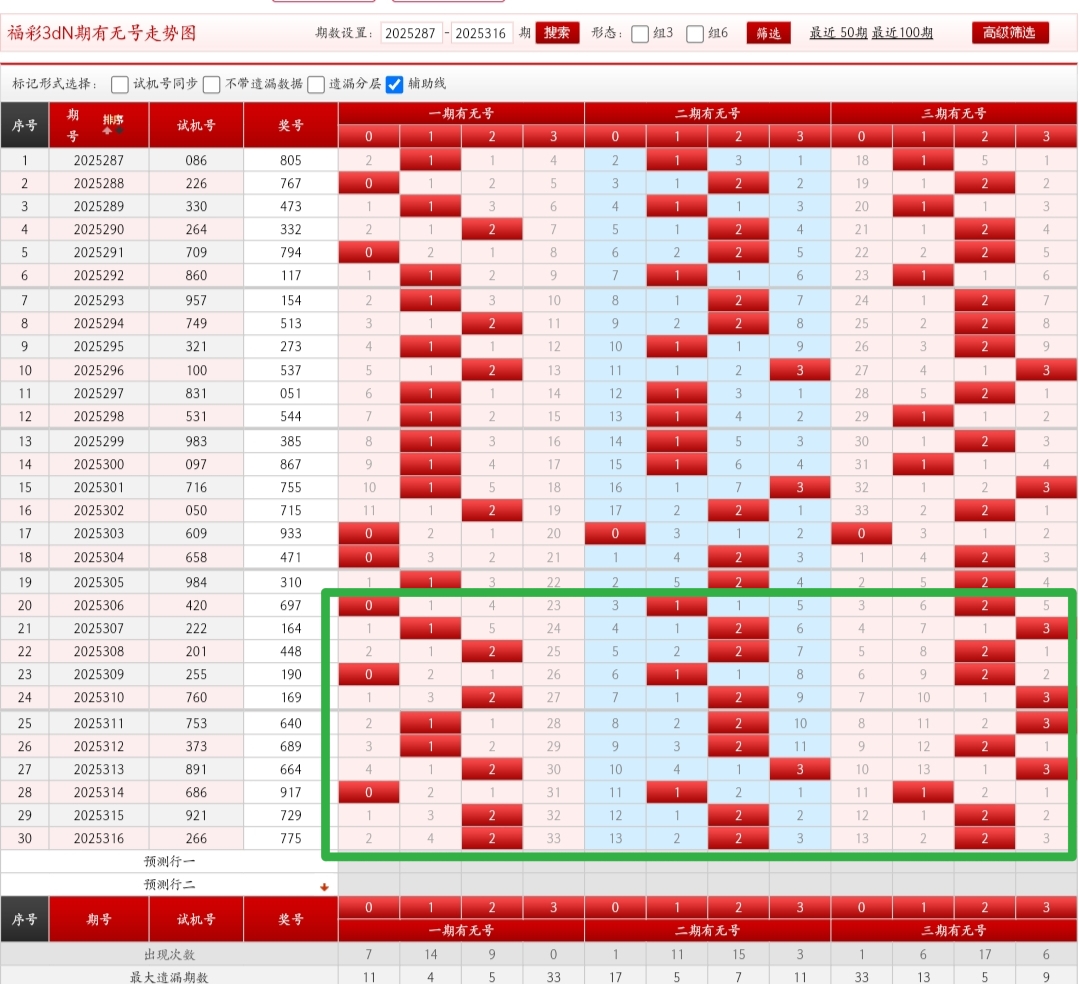This screenshot has width=1080, height=984.
Task: Click trial number 321 in row 2025295
Action: point(196,346)
